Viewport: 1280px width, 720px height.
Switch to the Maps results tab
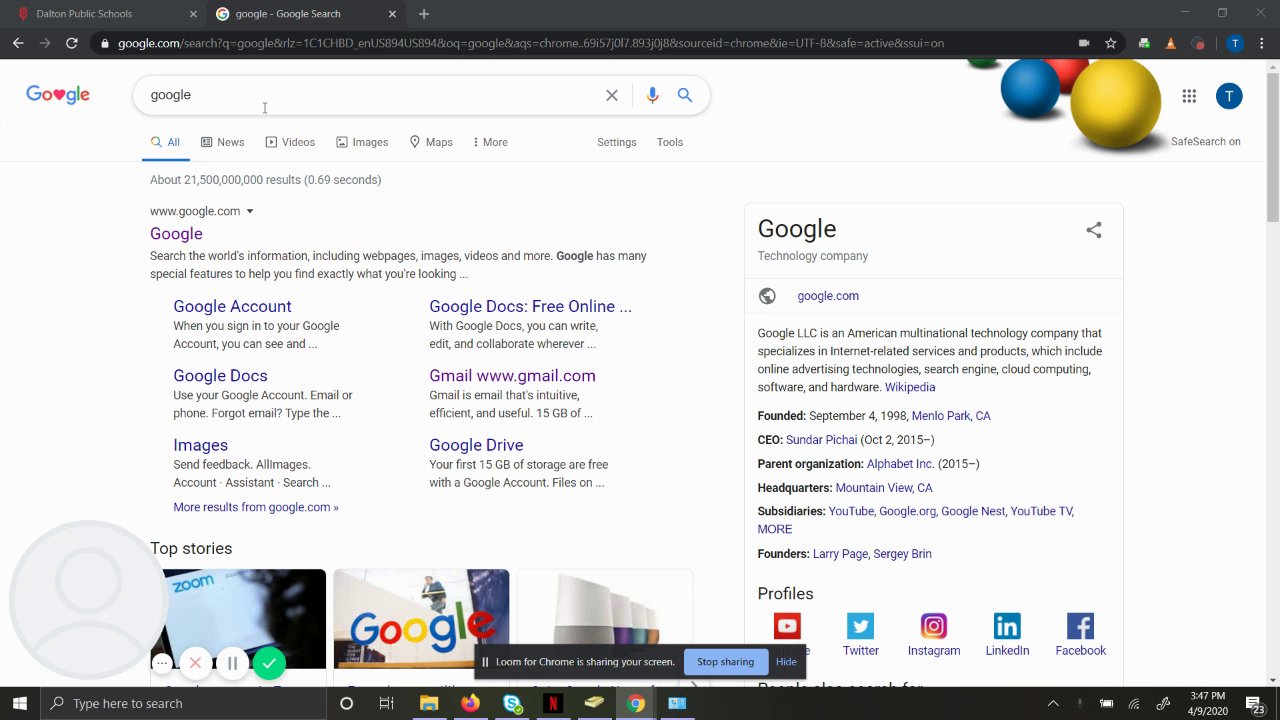pos(431,142)
